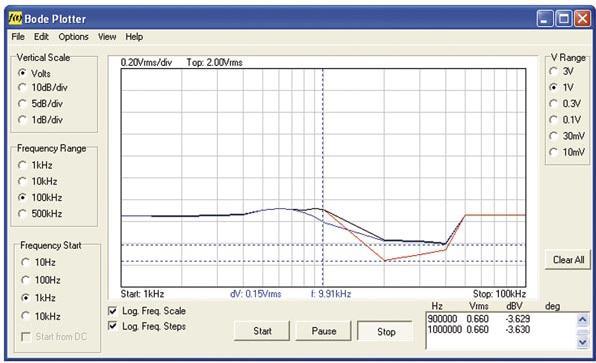This screenshot has height=363, width=596.
Task: Click the 0.20Vrms/div scale label
Action: point(146,62)
